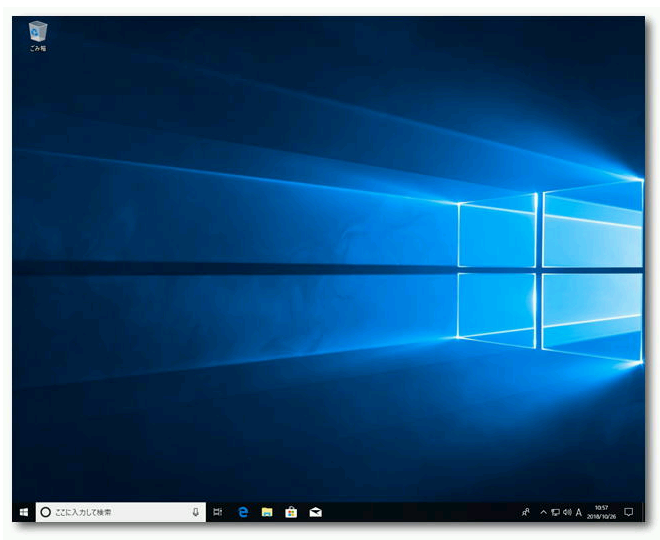Open the Mail app from the taskbar
This screenshot has width=660, height=540.
pos(315,512)
